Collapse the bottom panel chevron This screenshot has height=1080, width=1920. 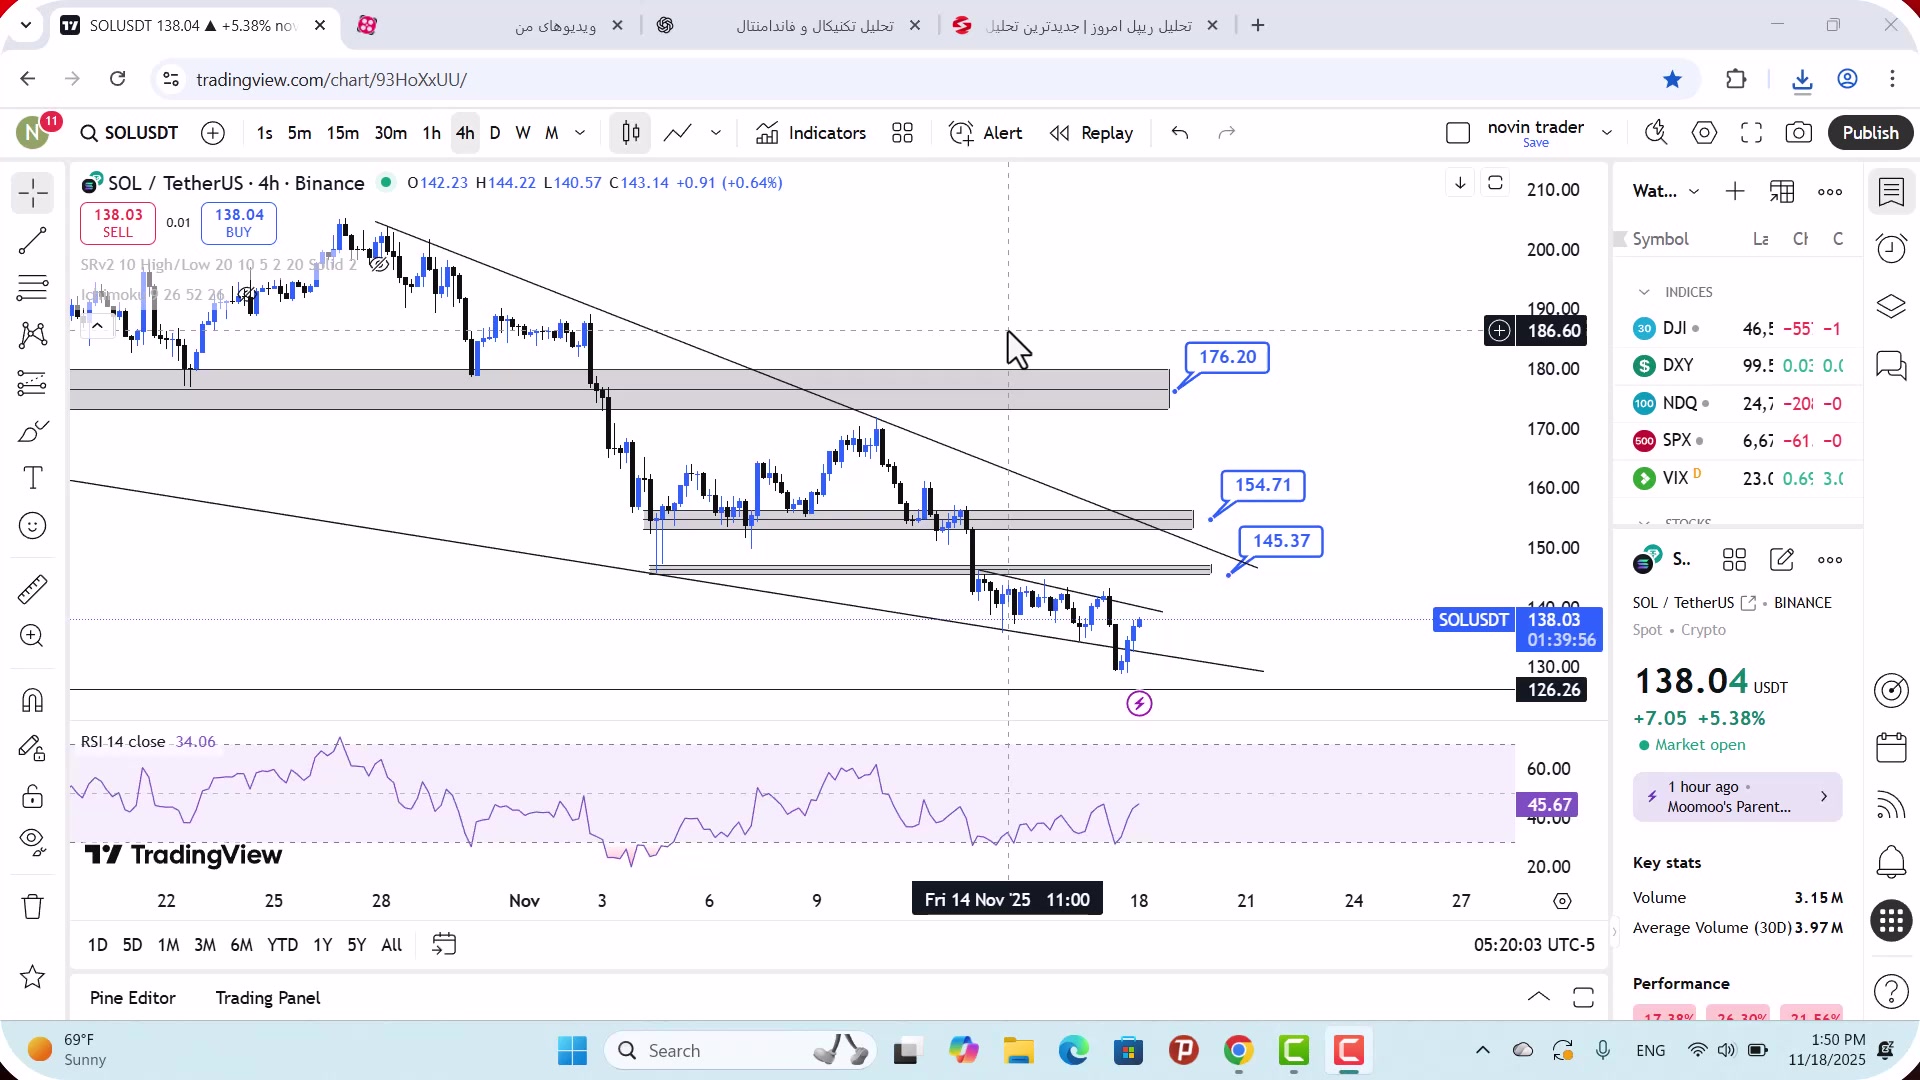(1539, 997)
